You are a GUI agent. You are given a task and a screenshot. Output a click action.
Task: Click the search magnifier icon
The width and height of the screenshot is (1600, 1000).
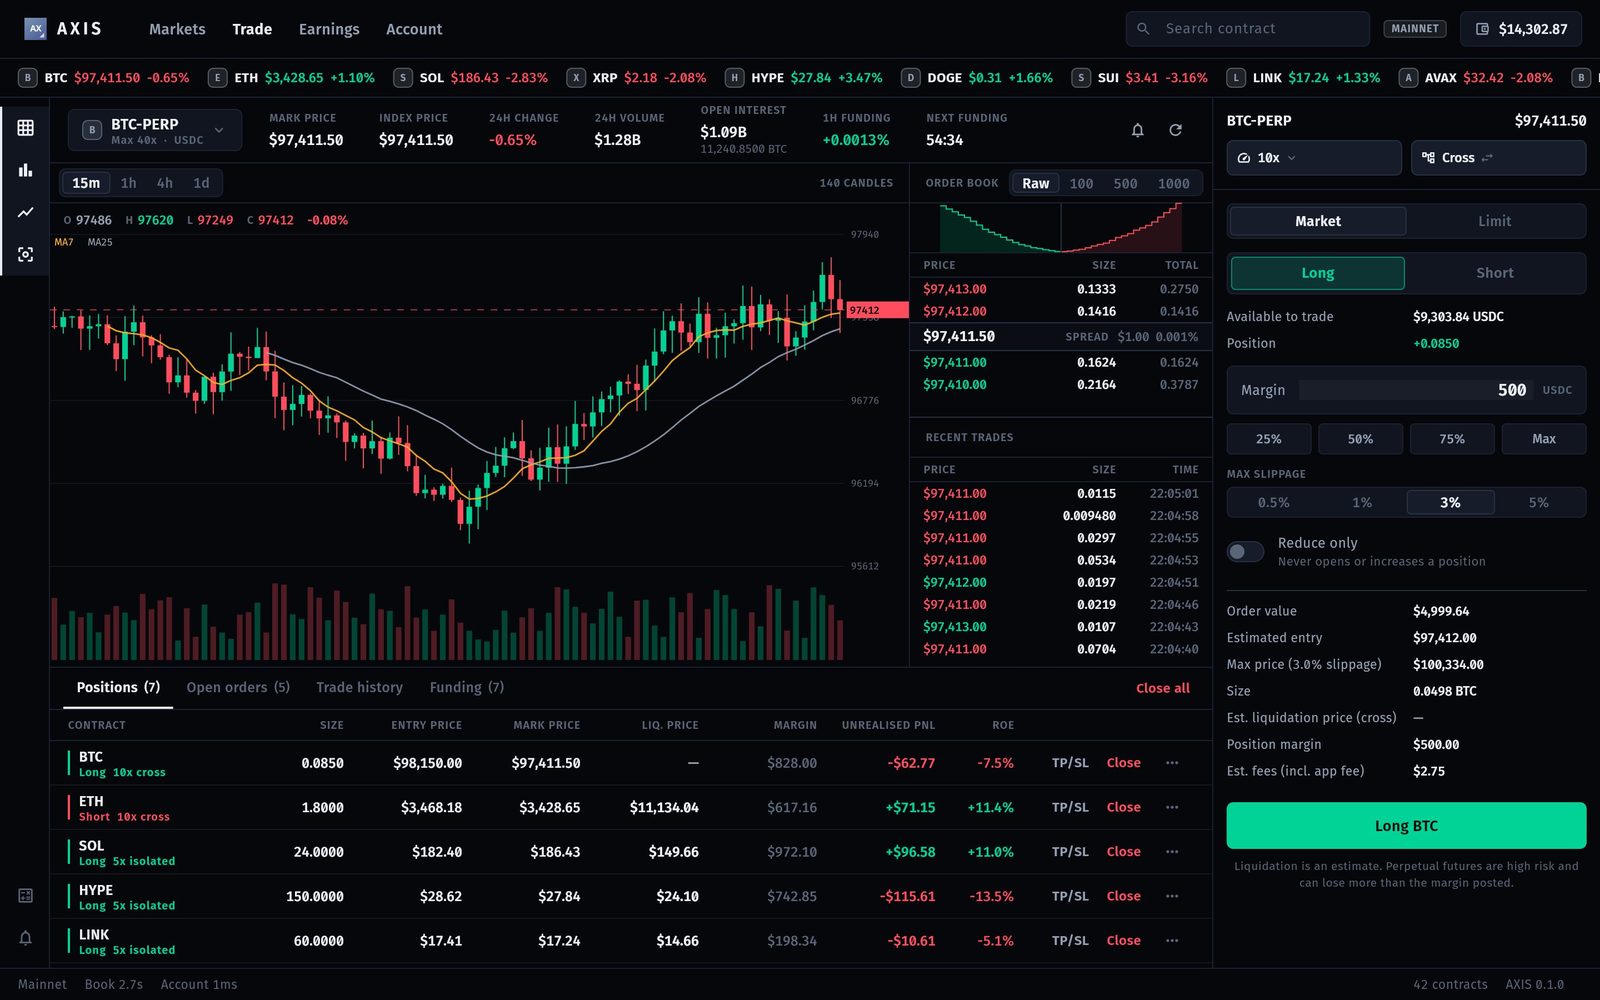1143,29
